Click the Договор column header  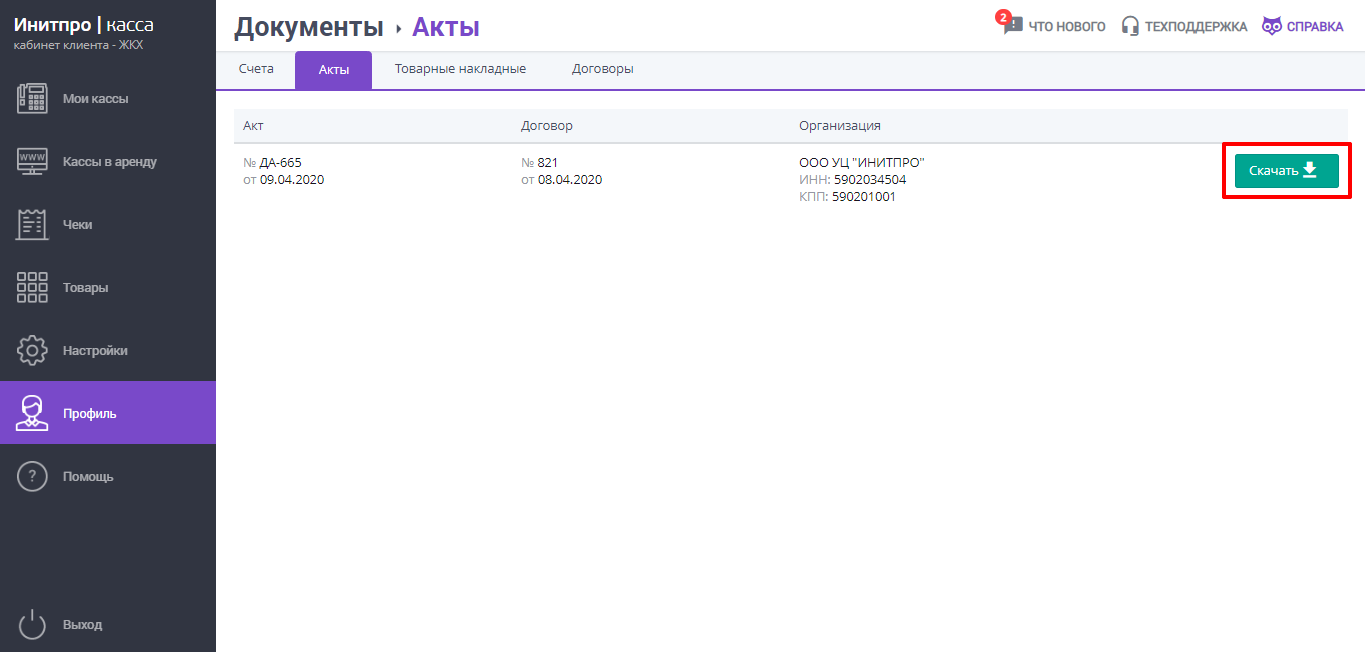click(x=547, y=125)
